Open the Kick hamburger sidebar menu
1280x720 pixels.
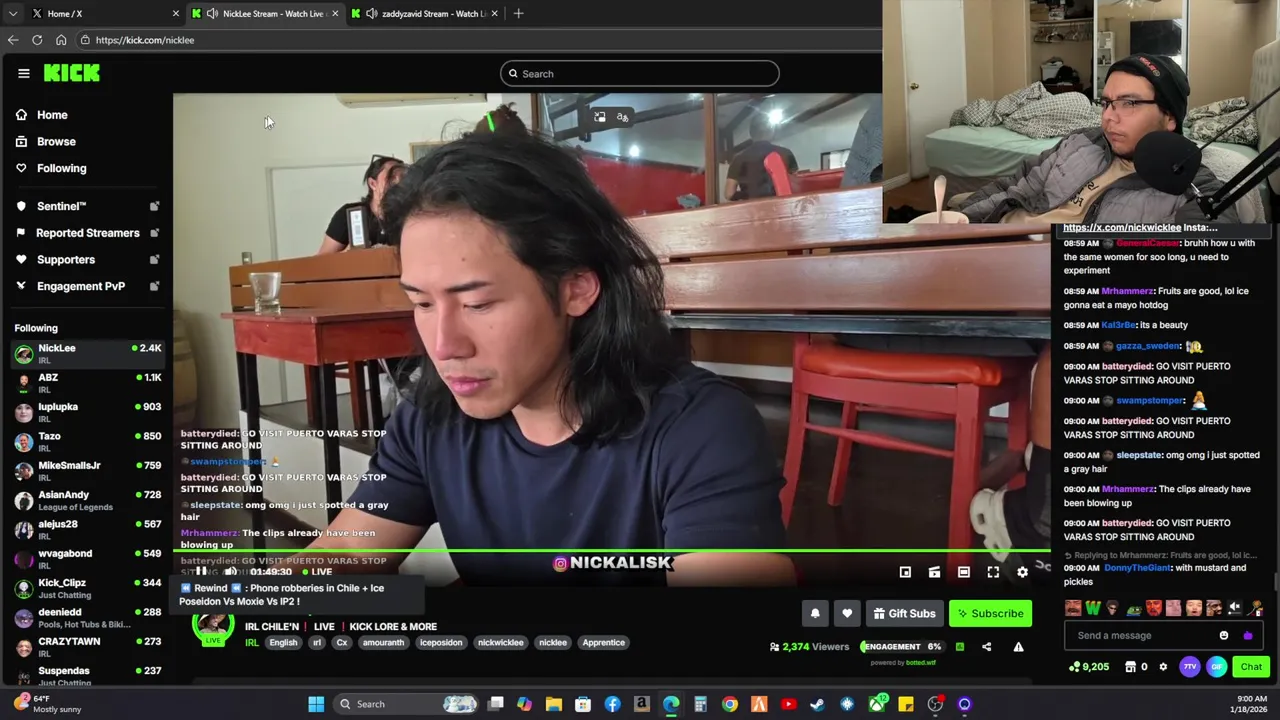point(24,73)
